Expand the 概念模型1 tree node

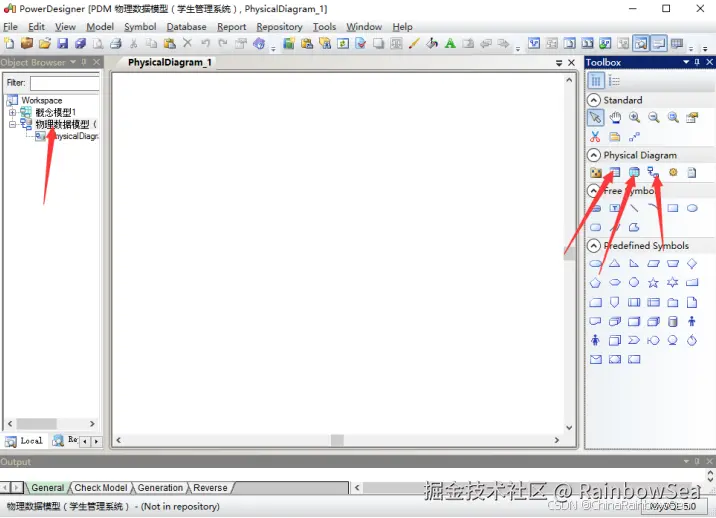12,112
